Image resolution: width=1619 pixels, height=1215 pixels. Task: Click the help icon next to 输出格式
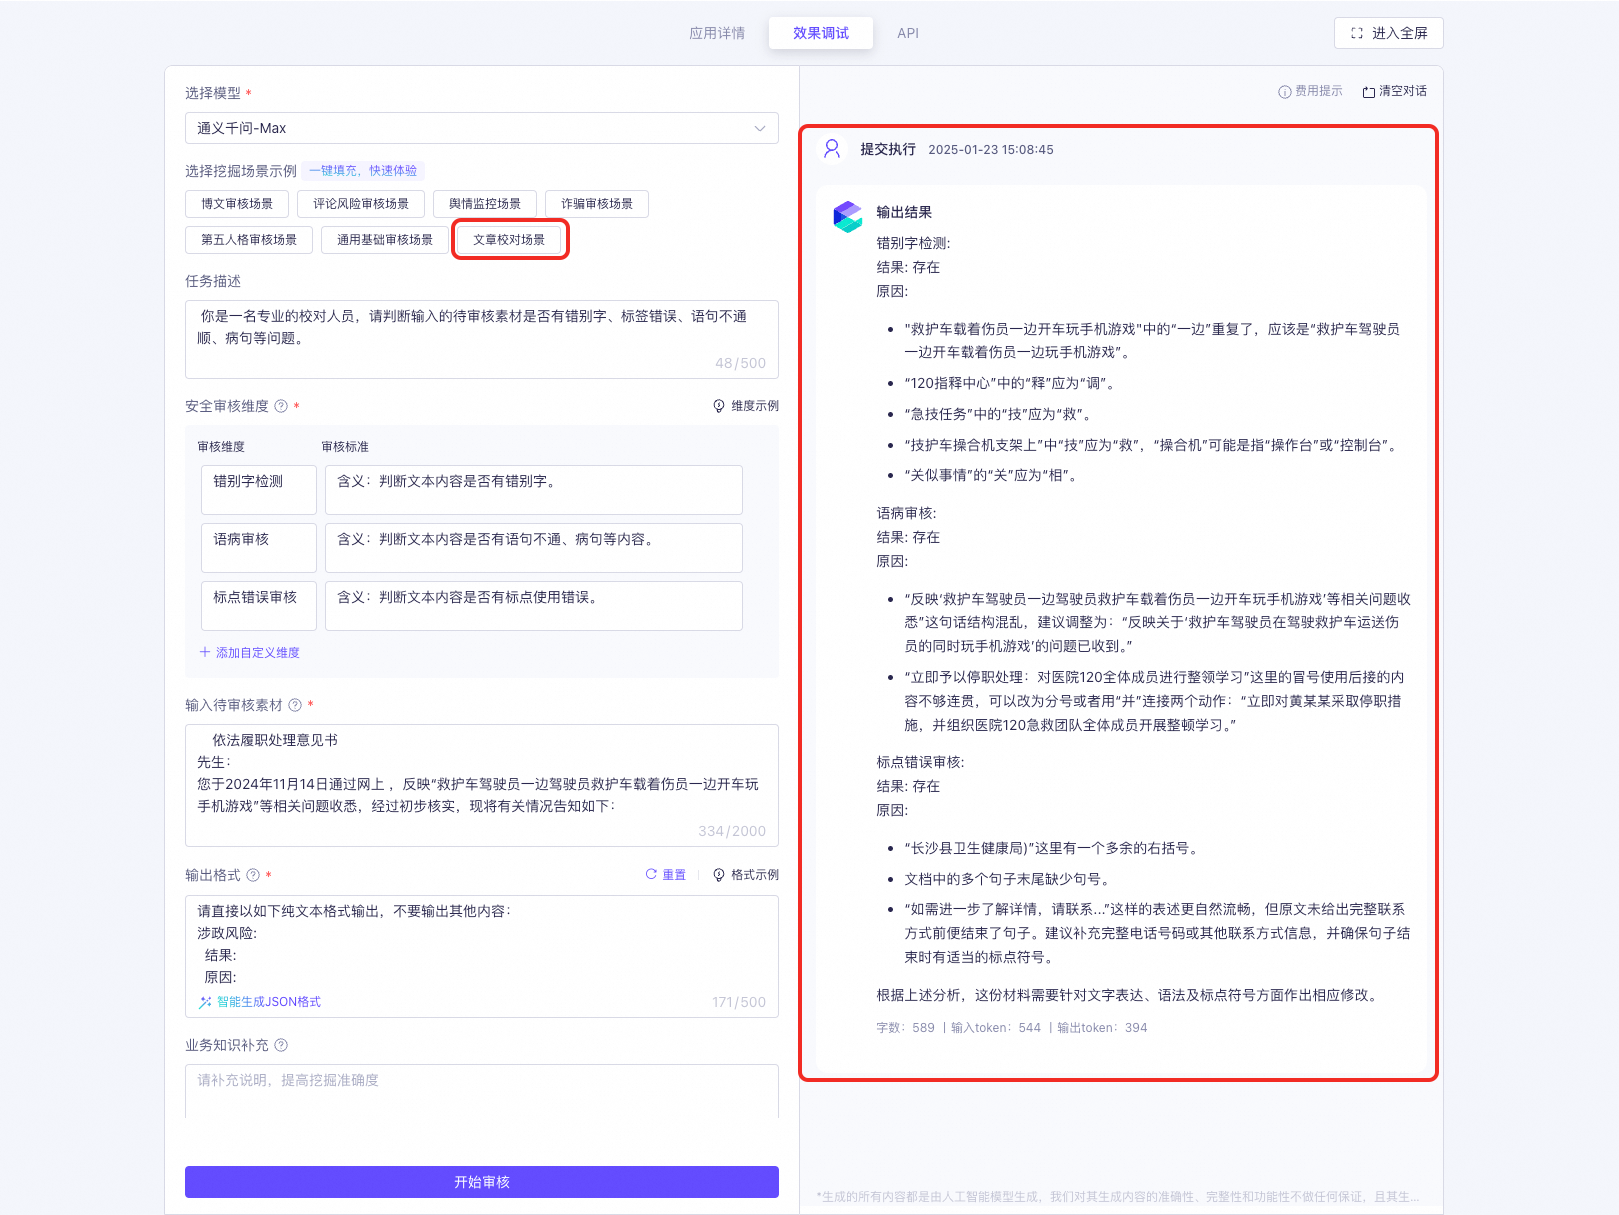click(253, 875)
